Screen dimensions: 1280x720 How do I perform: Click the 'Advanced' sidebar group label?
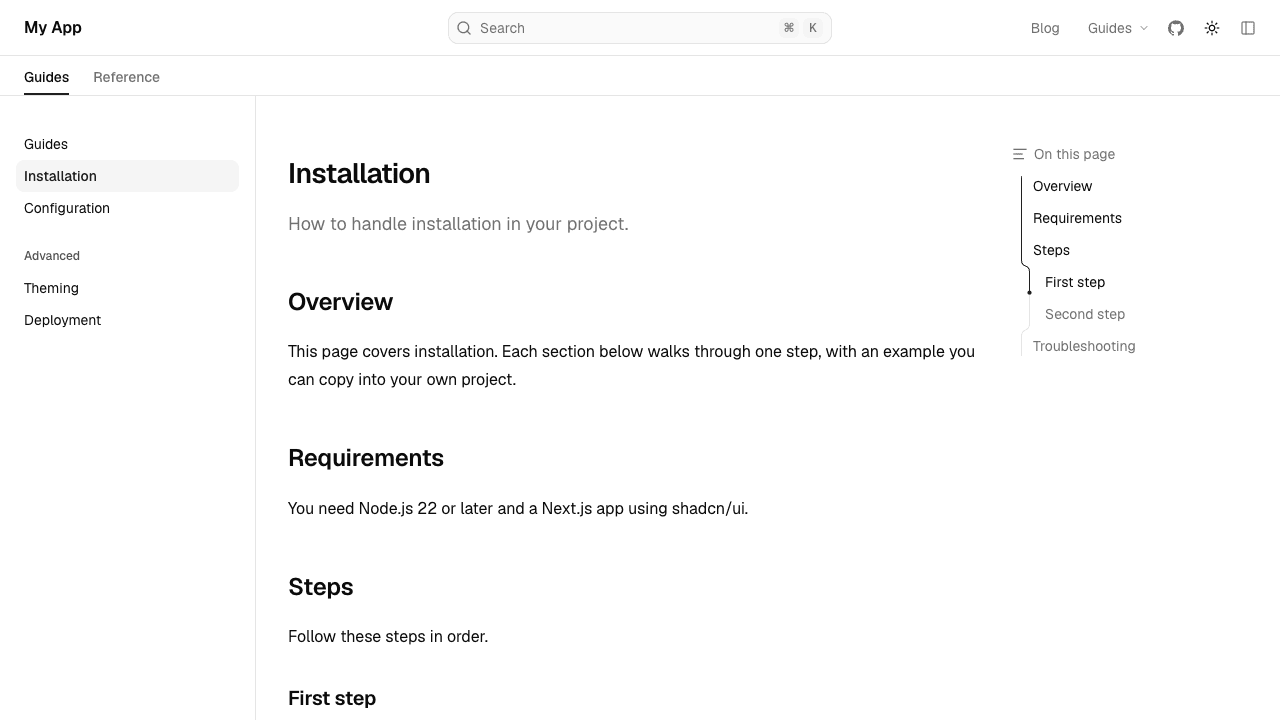[52, 256]
